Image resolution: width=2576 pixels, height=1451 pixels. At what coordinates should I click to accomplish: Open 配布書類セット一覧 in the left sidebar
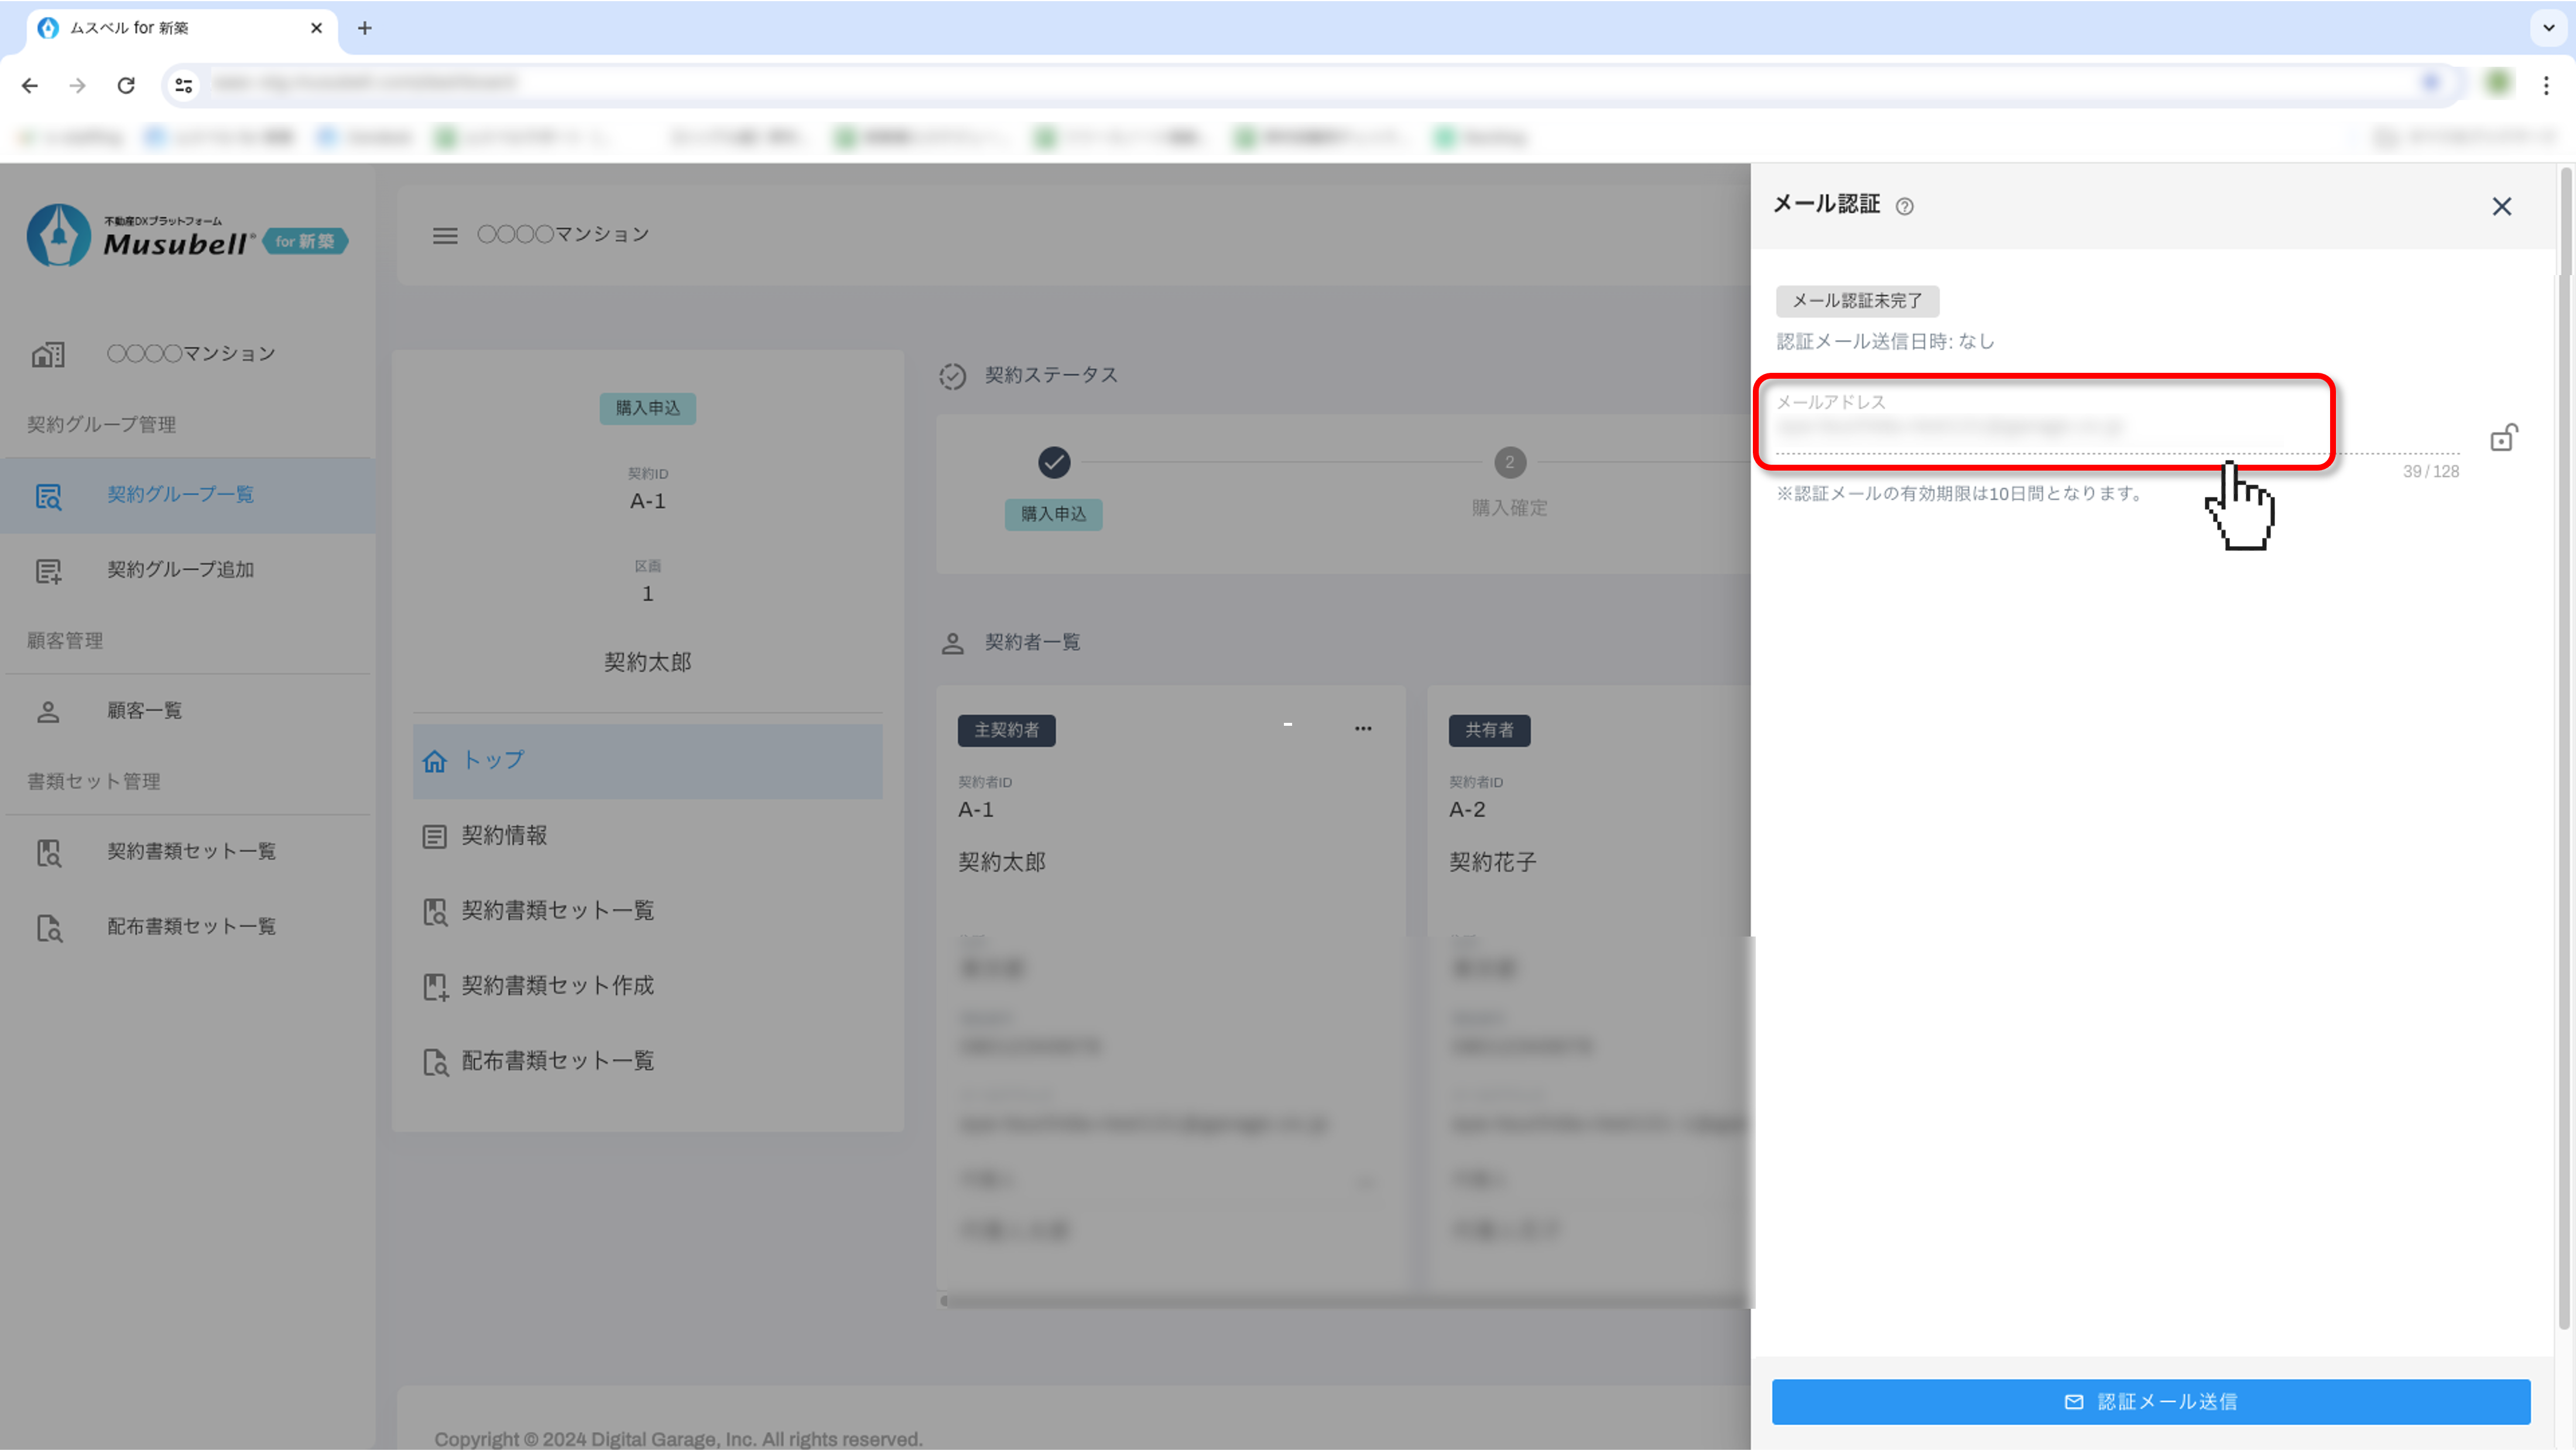pyautogui.click(x=190, y=927)
